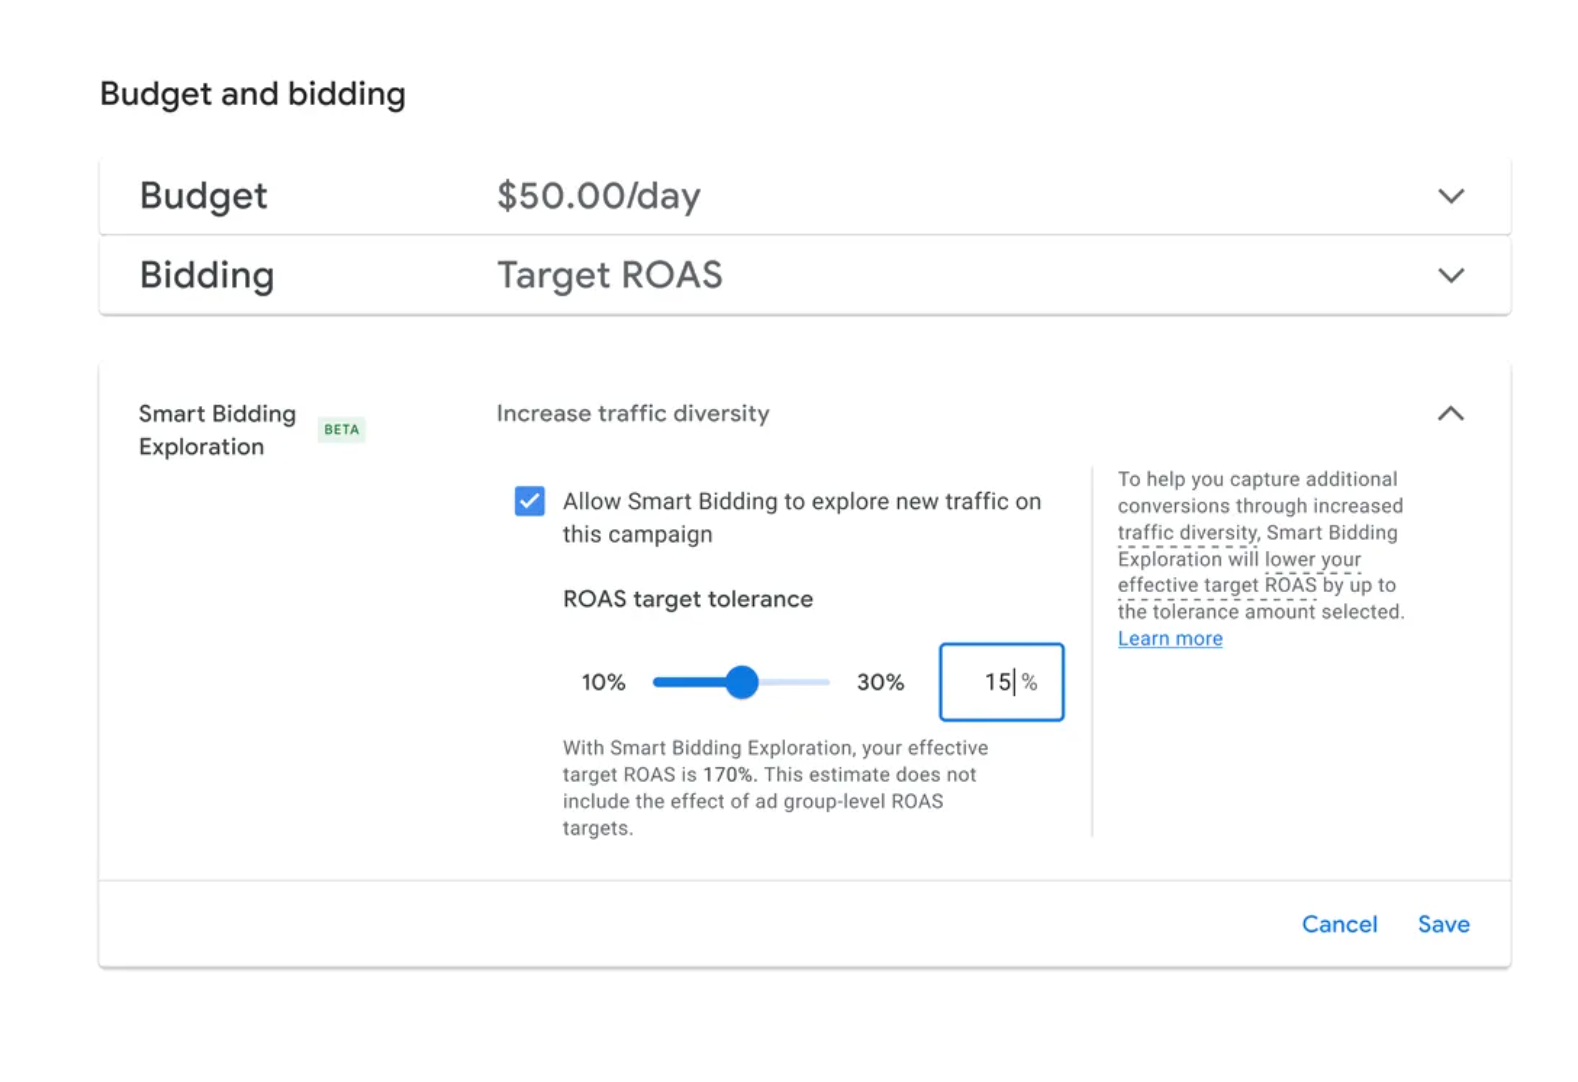
Task: Expand the Budget section chevron
Action: [x=1450, y=196]
